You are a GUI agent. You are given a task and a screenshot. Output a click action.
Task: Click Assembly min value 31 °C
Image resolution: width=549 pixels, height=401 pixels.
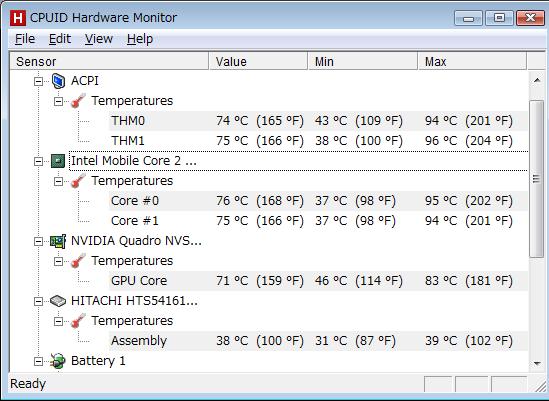pyautogui.click(x=355, y=341)
